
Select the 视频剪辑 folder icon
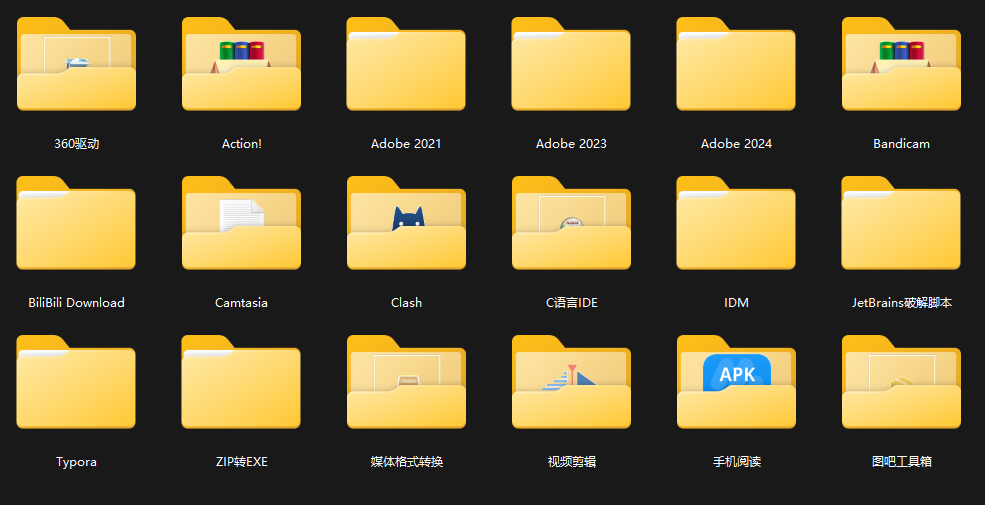pyautogui.click(x=571, y=384)
